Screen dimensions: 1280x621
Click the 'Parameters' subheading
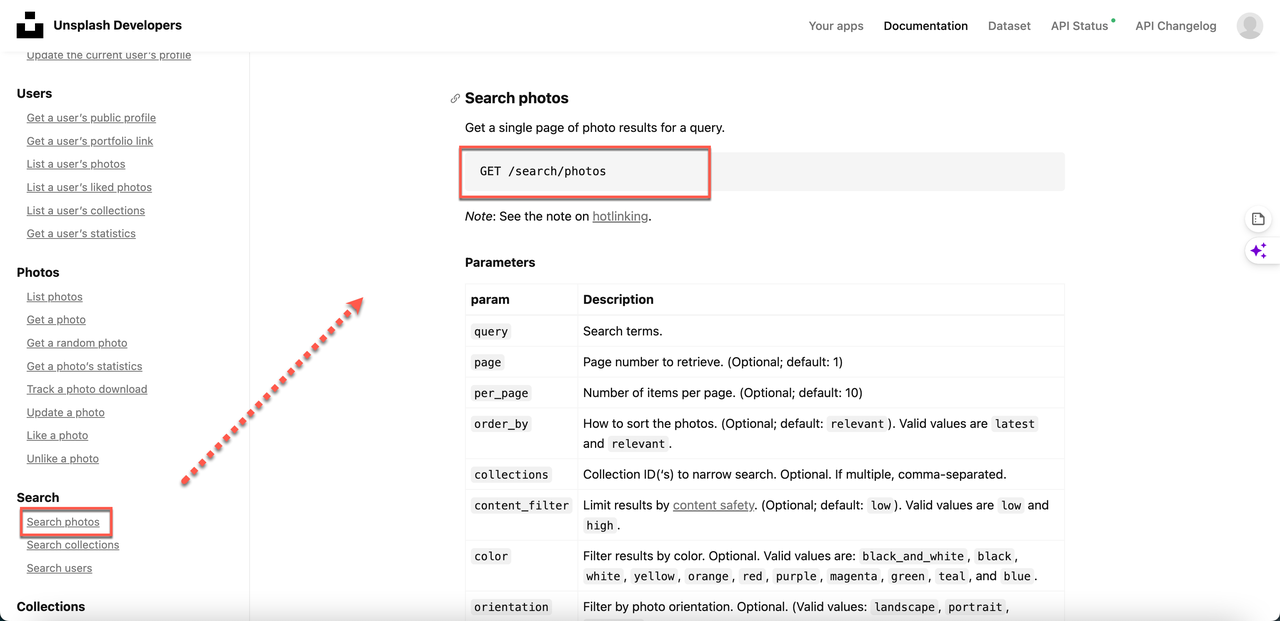500,263
